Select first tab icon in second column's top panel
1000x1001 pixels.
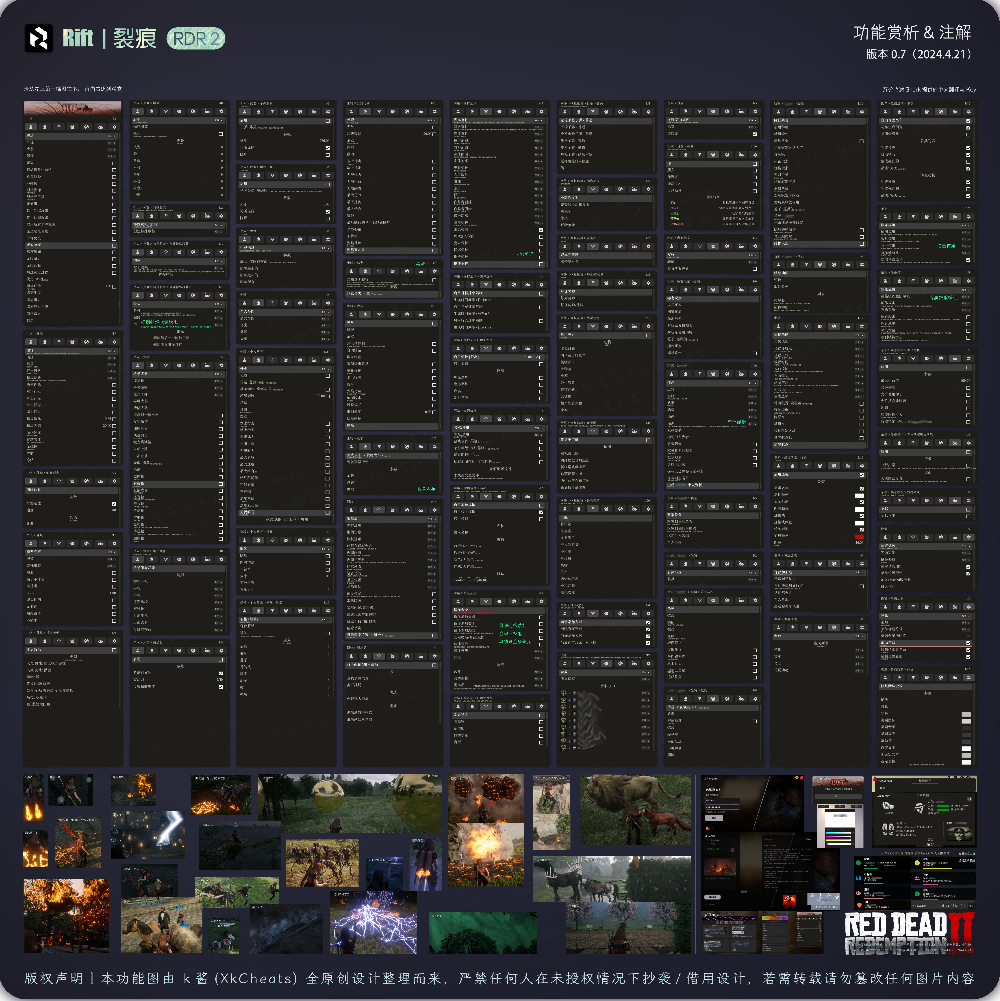138,111
